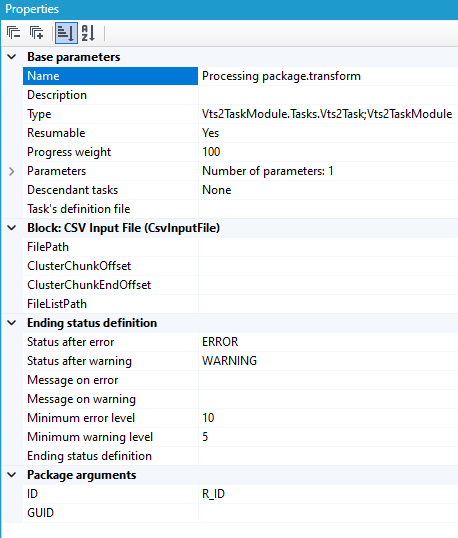Click the ID value R_ID
The height and width of the screenshot is (538, 458).
click(x=213, y=494)
